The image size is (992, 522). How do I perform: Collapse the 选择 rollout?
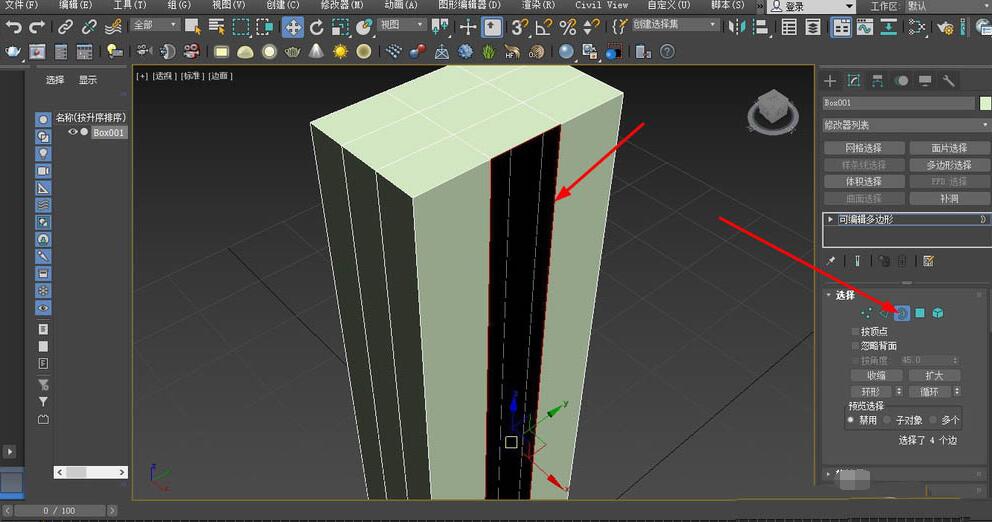point(829,295)
